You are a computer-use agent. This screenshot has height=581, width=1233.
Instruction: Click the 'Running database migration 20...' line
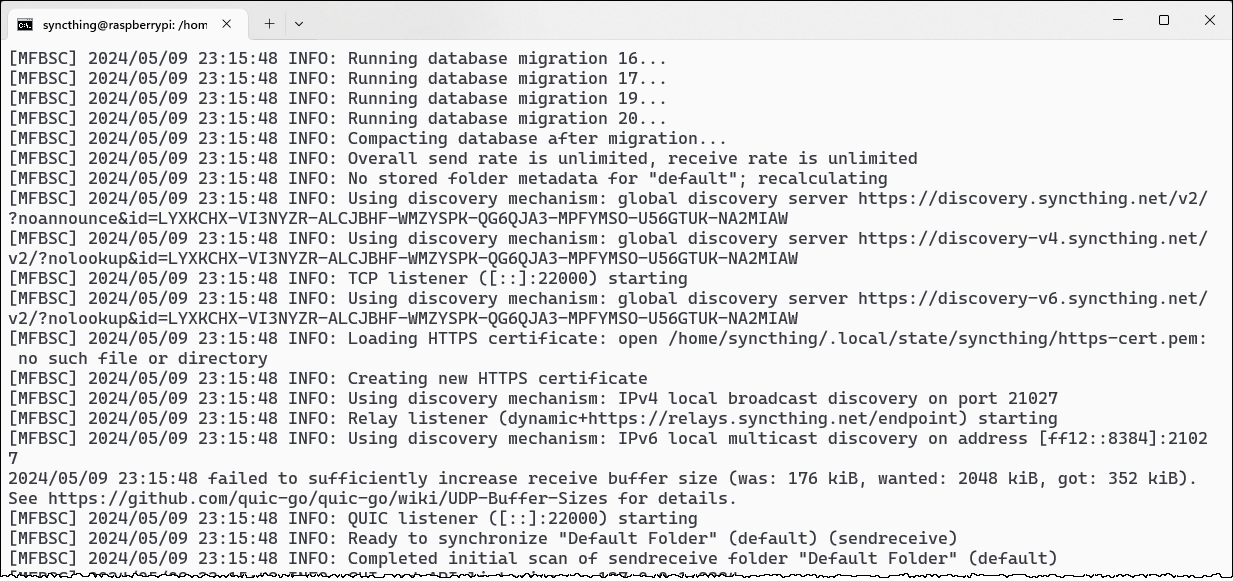click(x=337, y=118)
